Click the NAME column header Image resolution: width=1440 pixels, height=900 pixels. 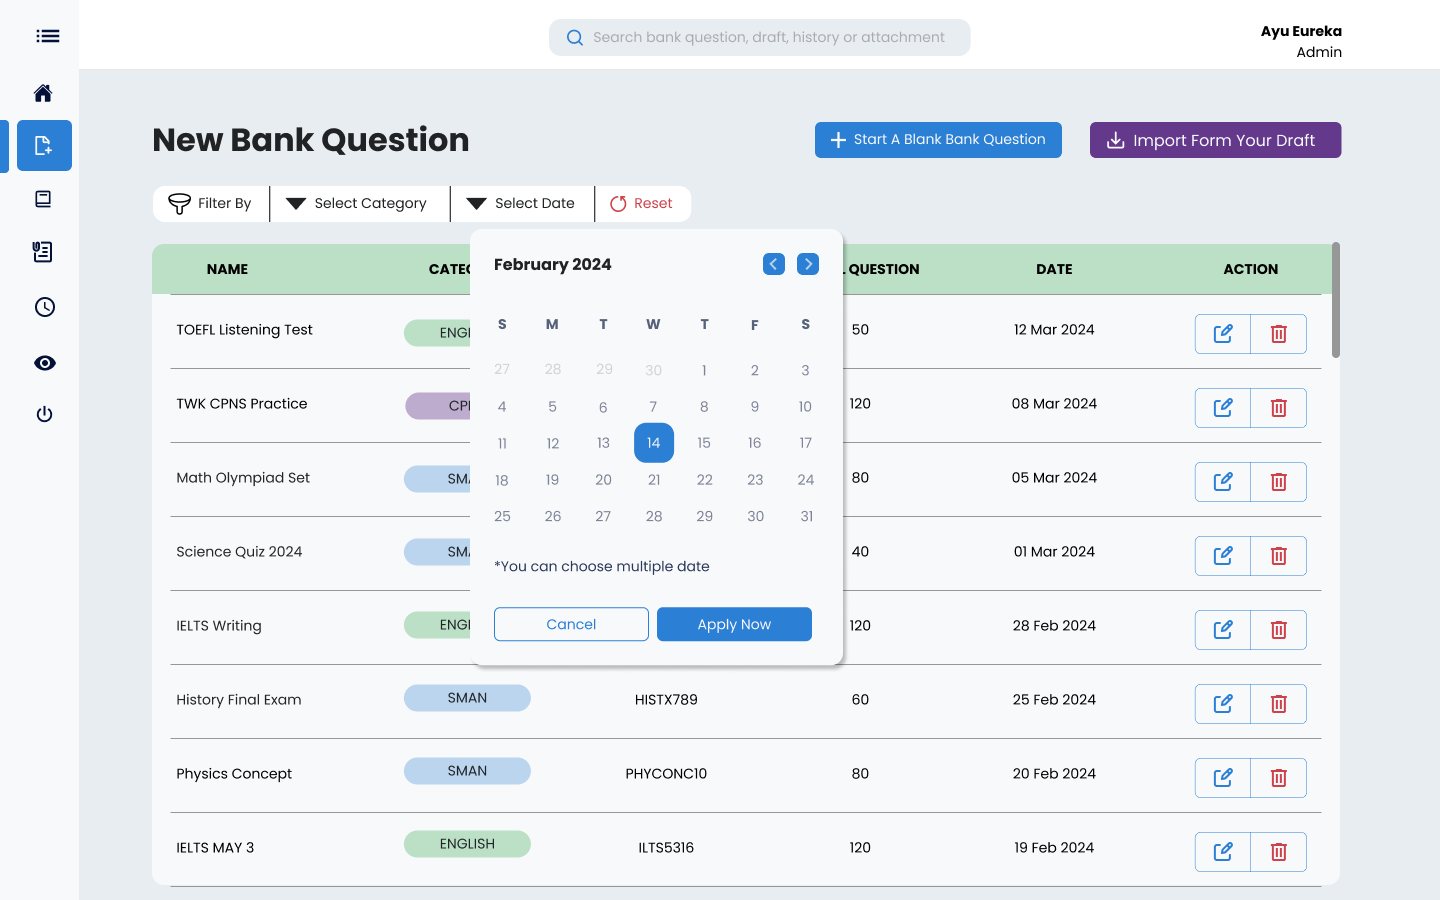(227, 269)
